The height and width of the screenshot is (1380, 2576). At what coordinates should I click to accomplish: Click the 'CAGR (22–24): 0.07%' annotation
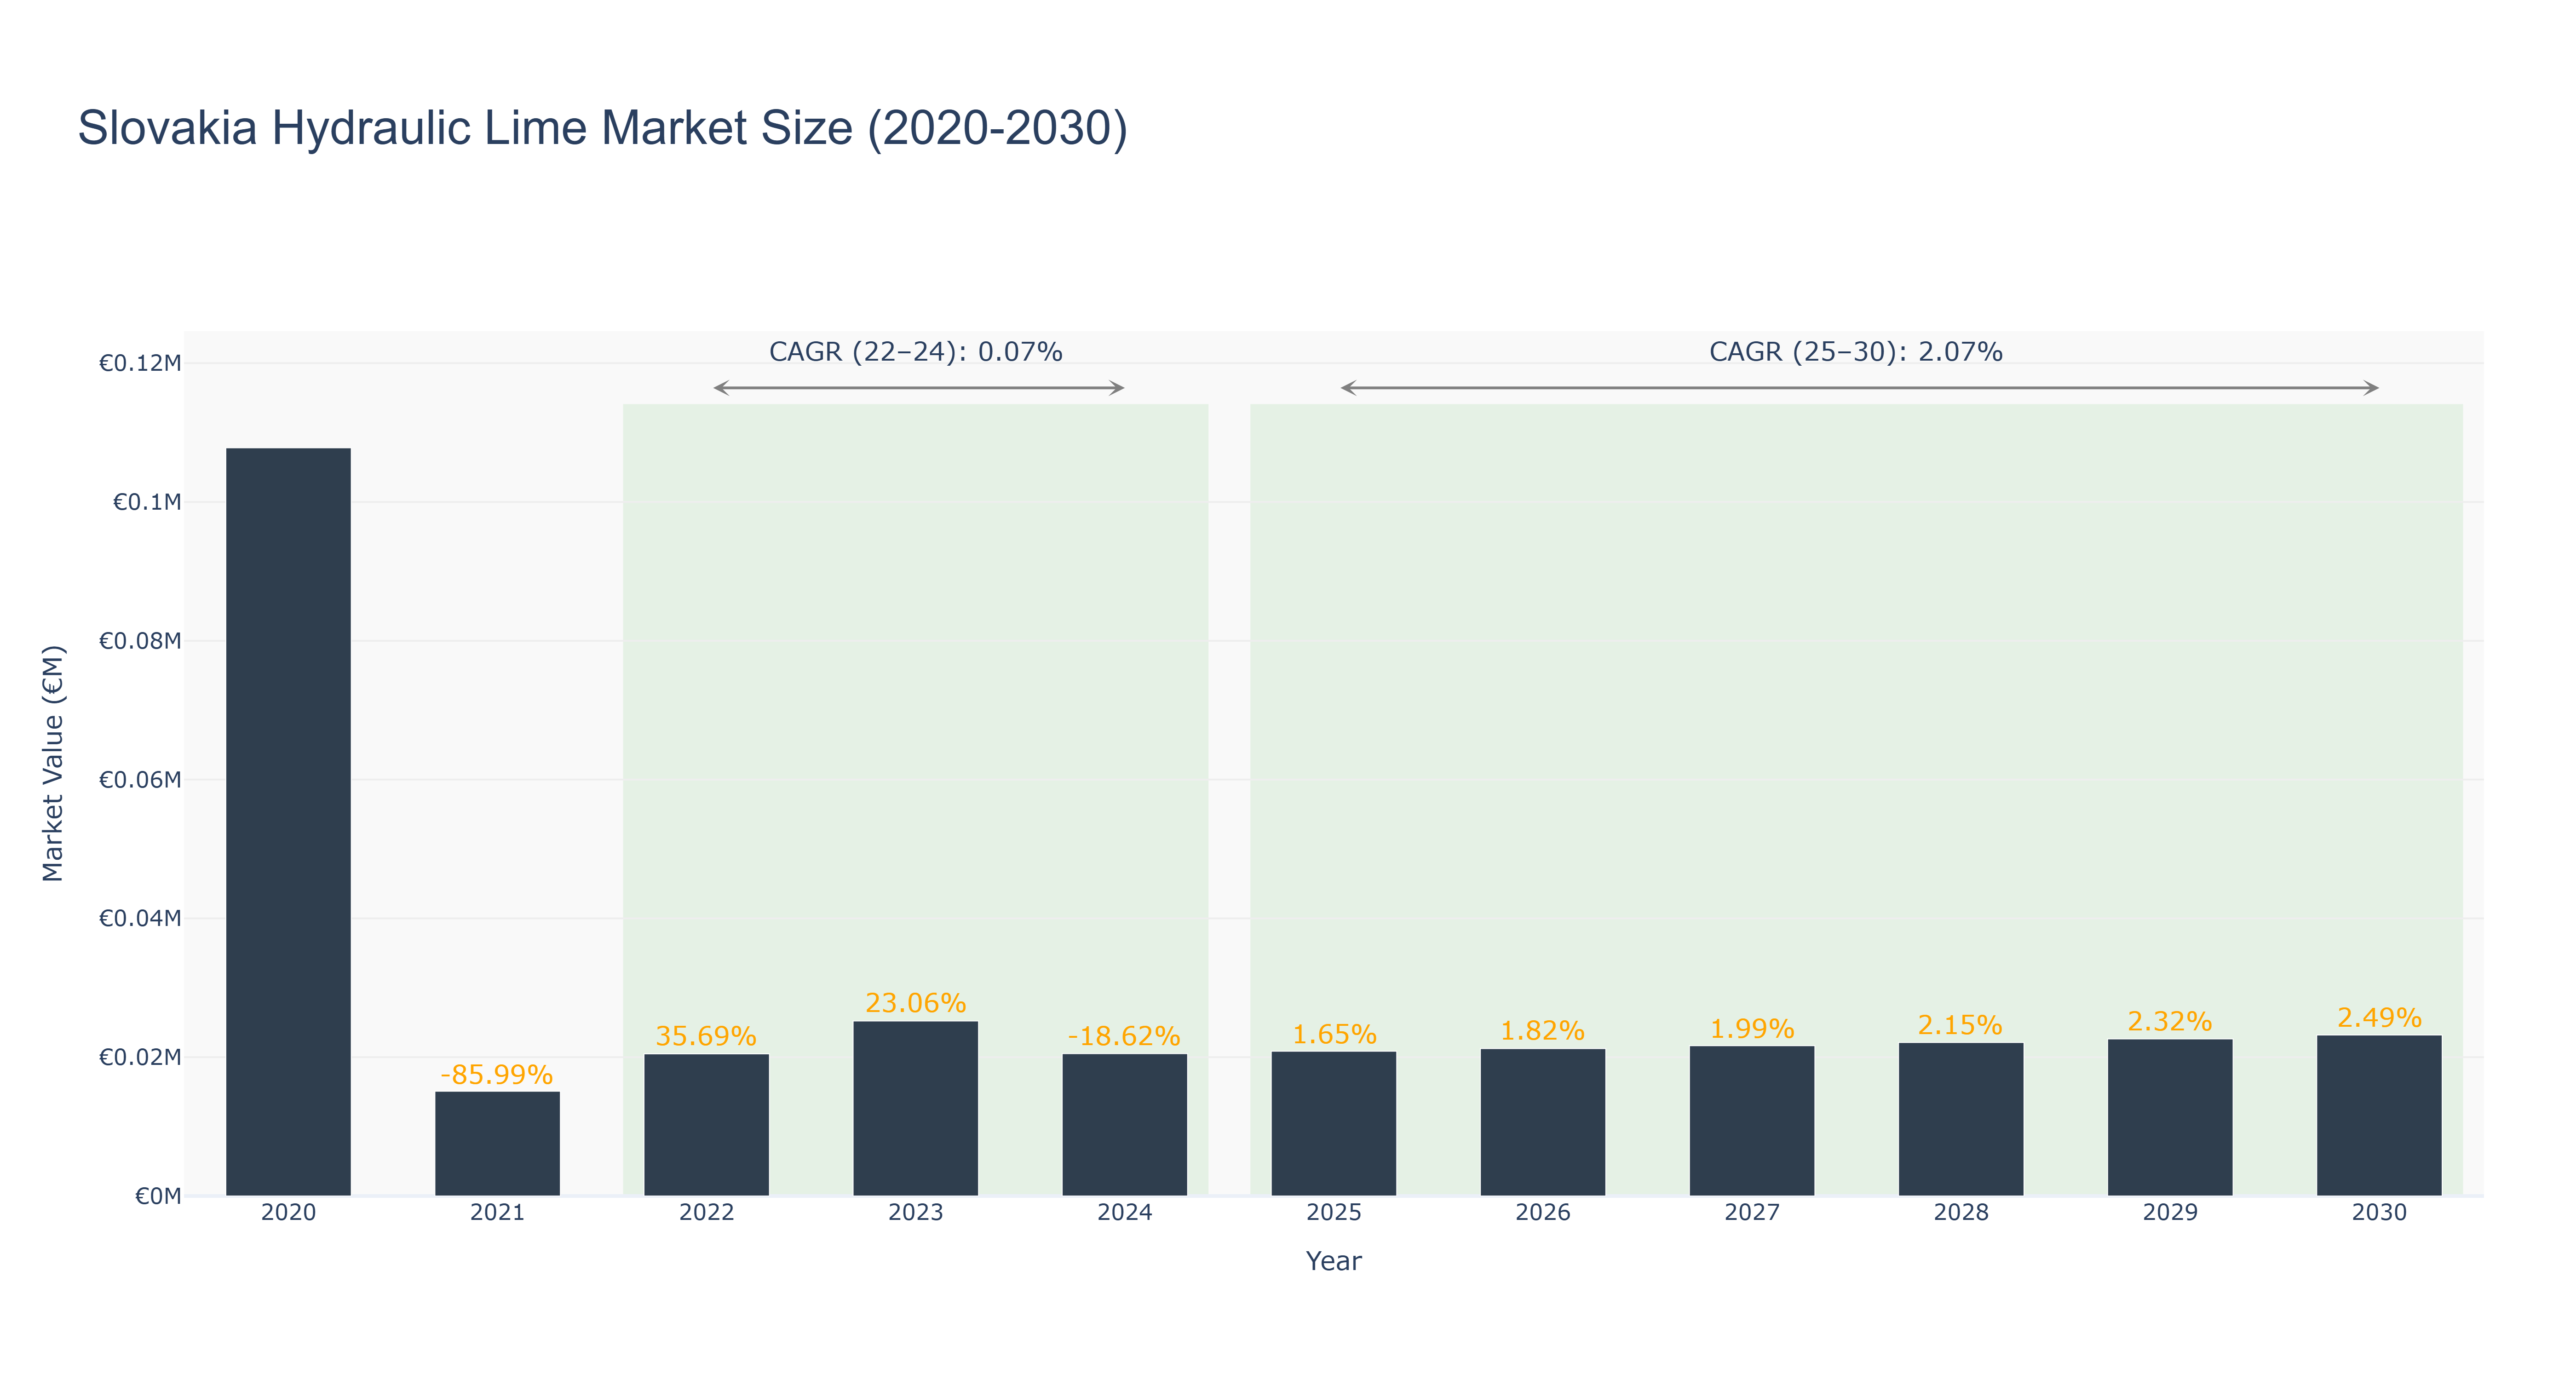(915, 352)
